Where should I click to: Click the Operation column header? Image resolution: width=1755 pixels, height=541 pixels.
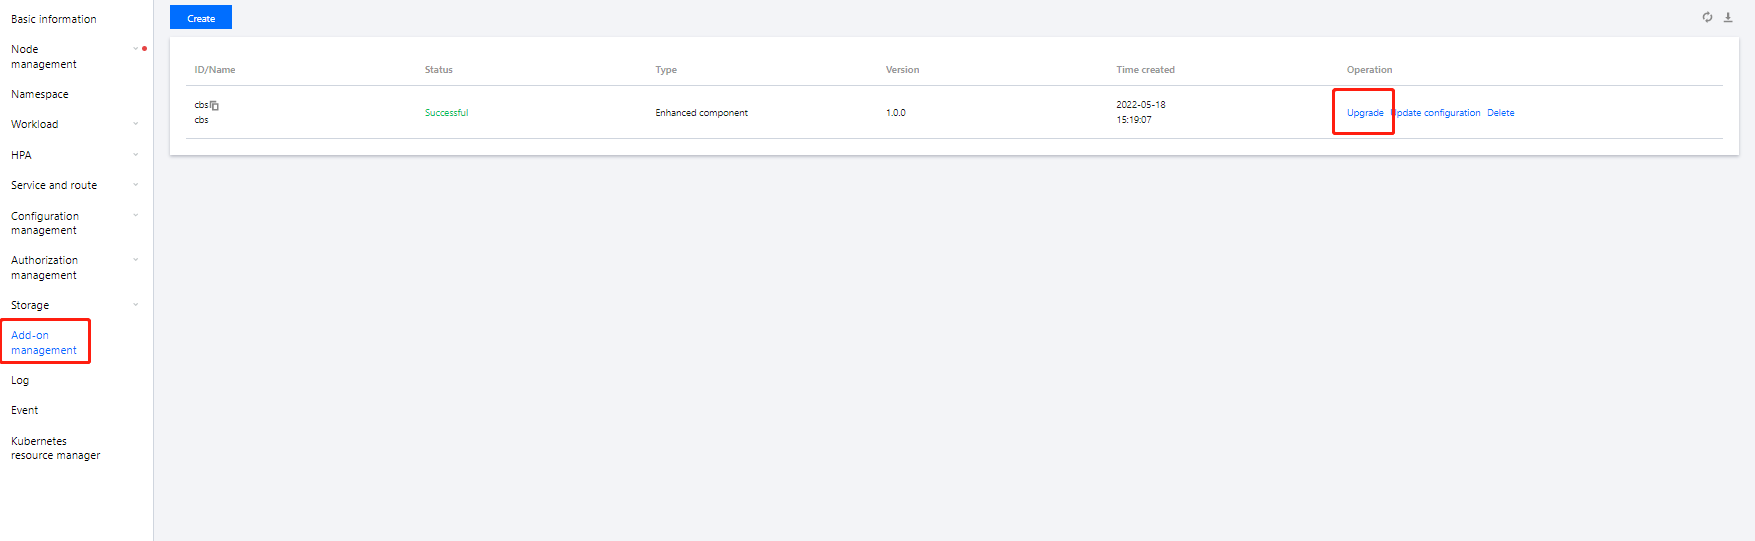(x=1369, y=70)
